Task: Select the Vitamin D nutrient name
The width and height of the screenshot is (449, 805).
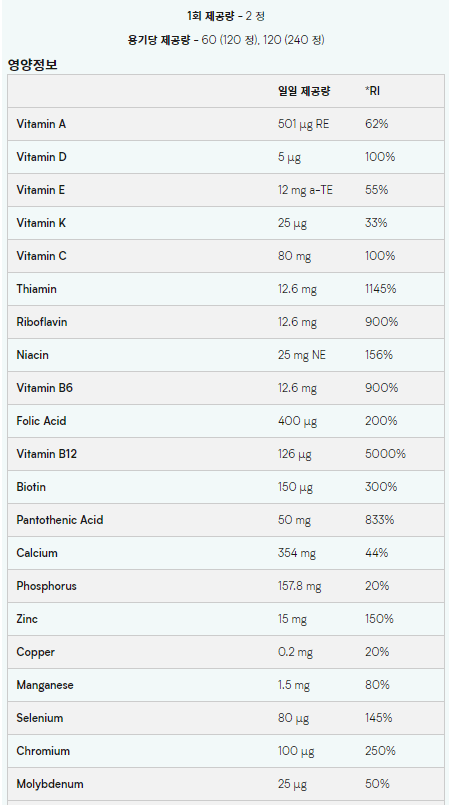Action: coord(42,157)
